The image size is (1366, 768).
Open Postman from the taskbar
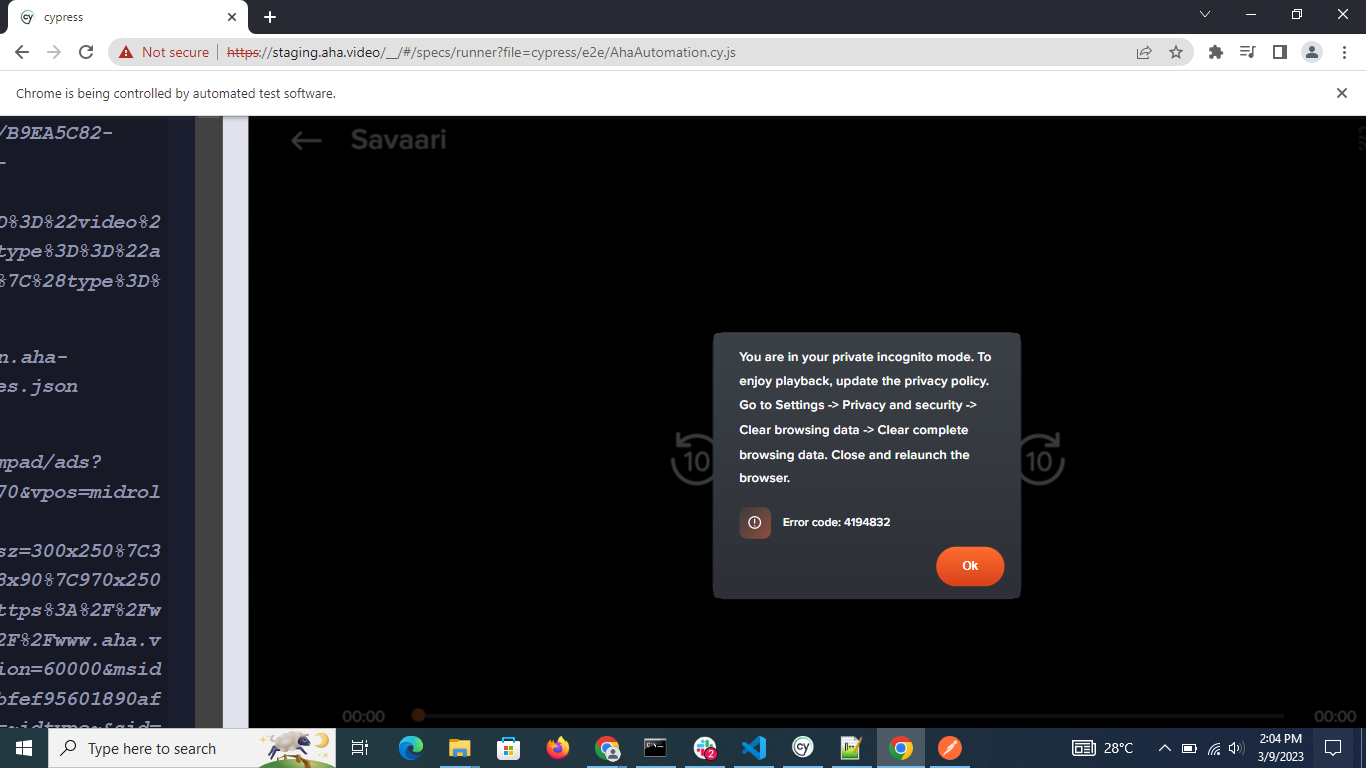[x=950, y=748]
